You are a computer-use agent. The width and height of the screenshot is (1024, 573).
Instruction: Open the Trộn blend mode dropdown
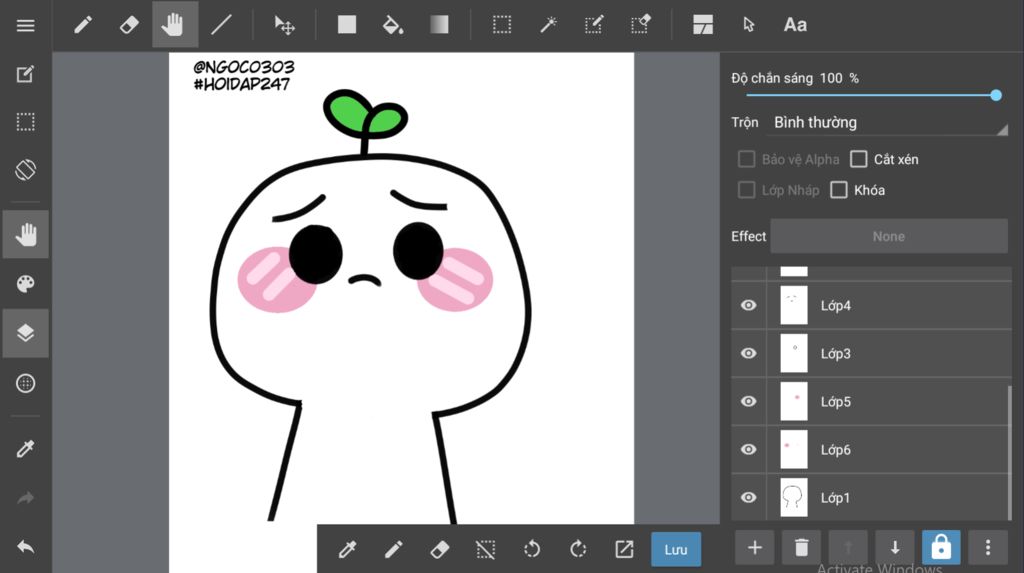888,123
